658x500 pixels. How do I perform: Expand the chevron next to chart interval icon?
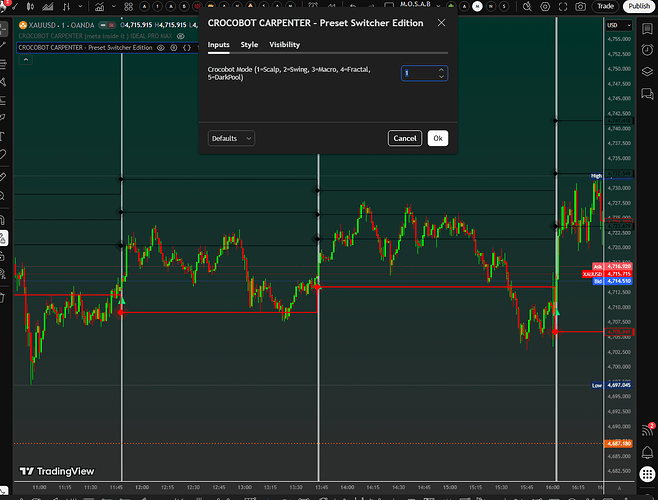click(x=80, y=7)
